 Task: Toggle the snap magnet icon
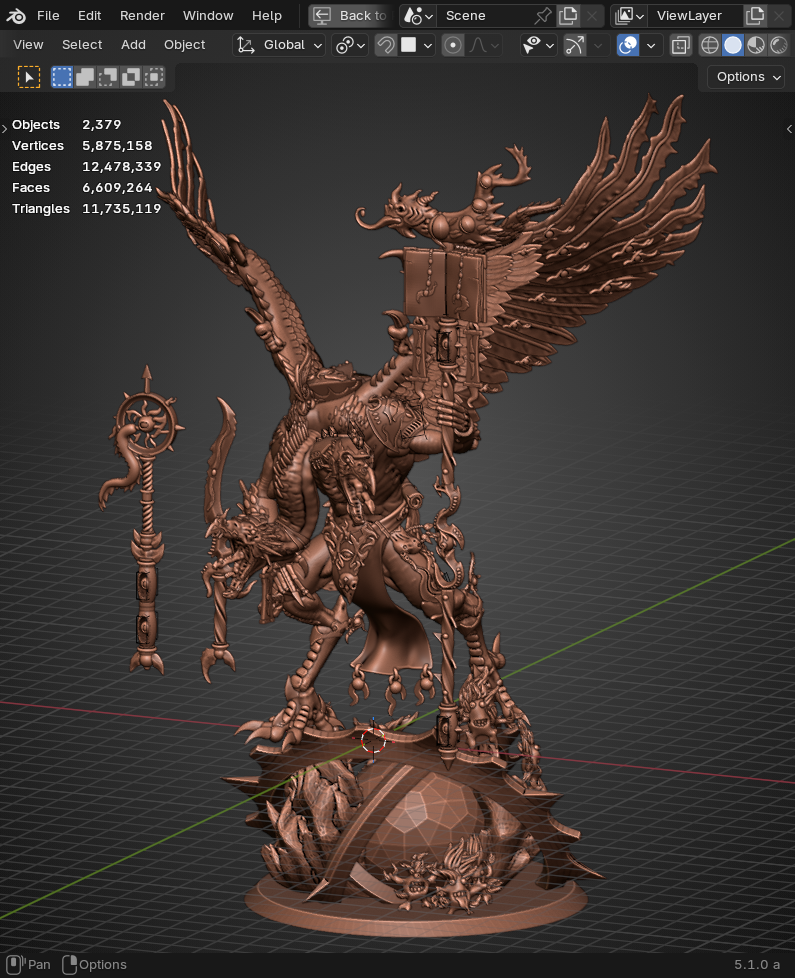point(386,45)
